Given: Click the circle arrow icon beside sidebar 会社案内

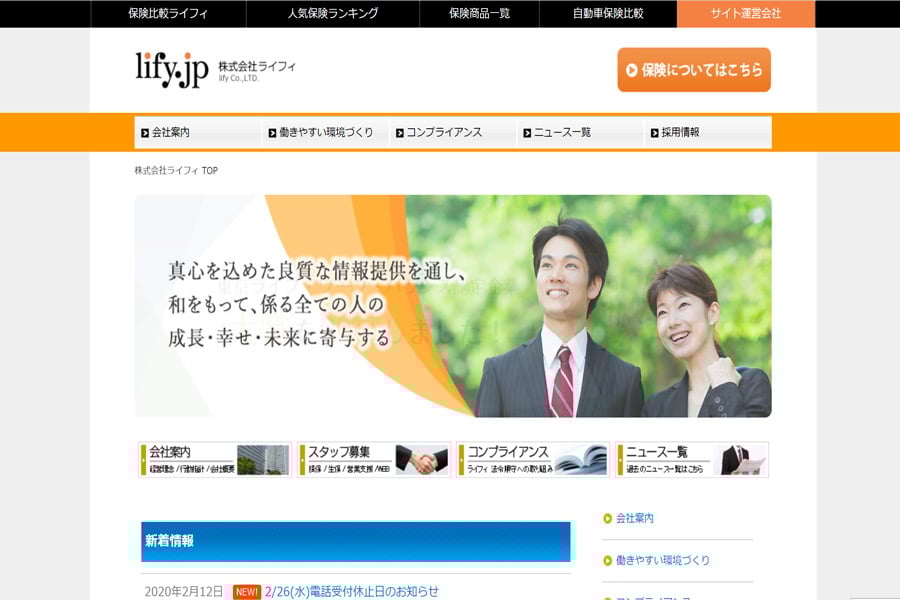Looking at the screenshot, I should click(x=608, y=519).
